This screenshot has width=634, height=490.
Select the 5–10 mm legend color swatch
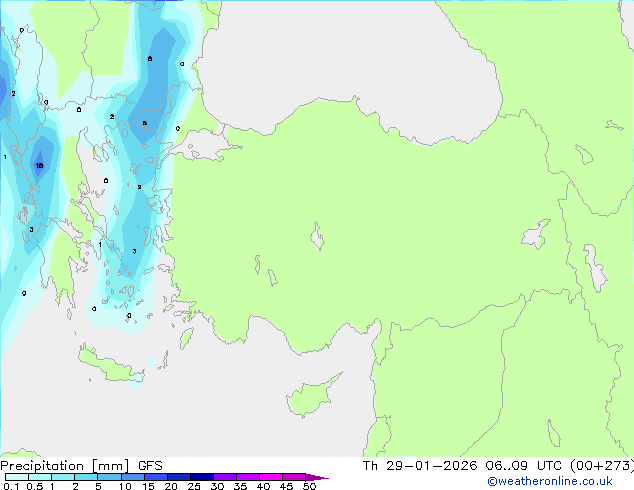(x=109, y=477)
